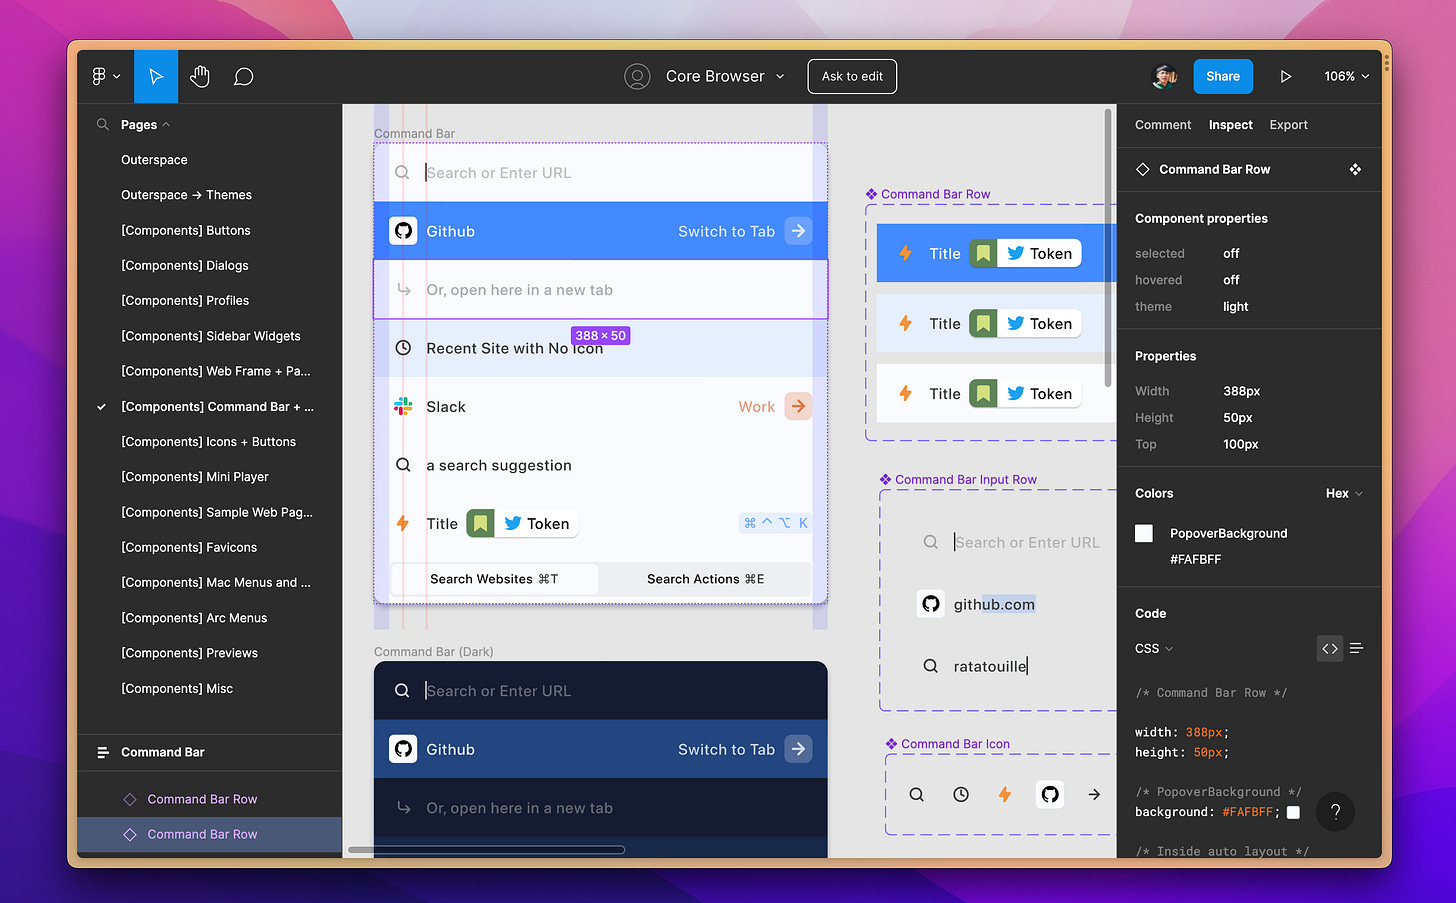
Task: Open the Export tab
Action: 1288,125
